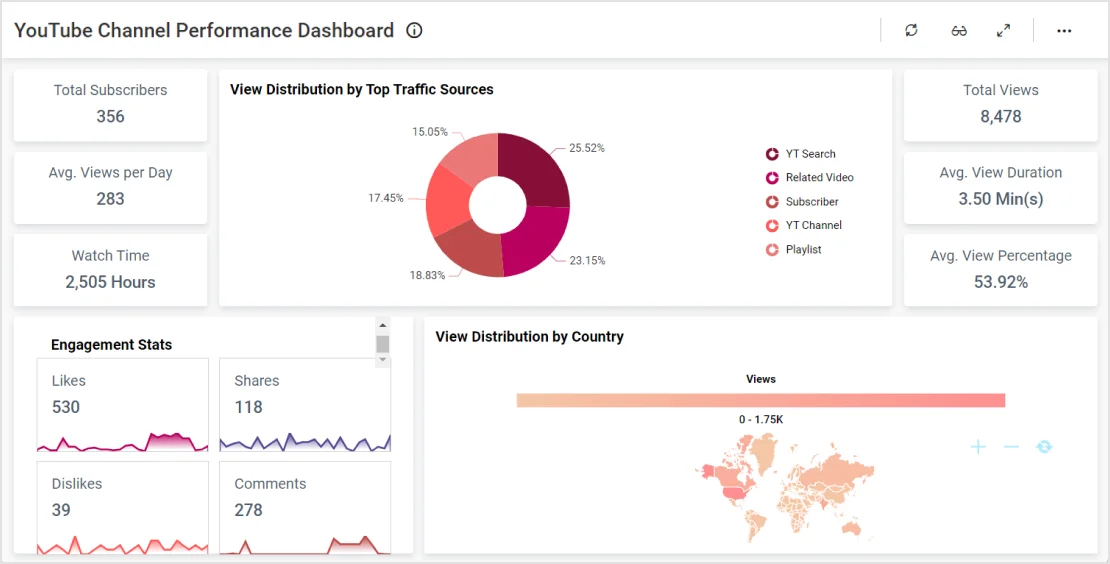Screen dimensions: 1110x564
Task: Click the glasses view icon
Action: pyautogui.click(x=959, y=30)
